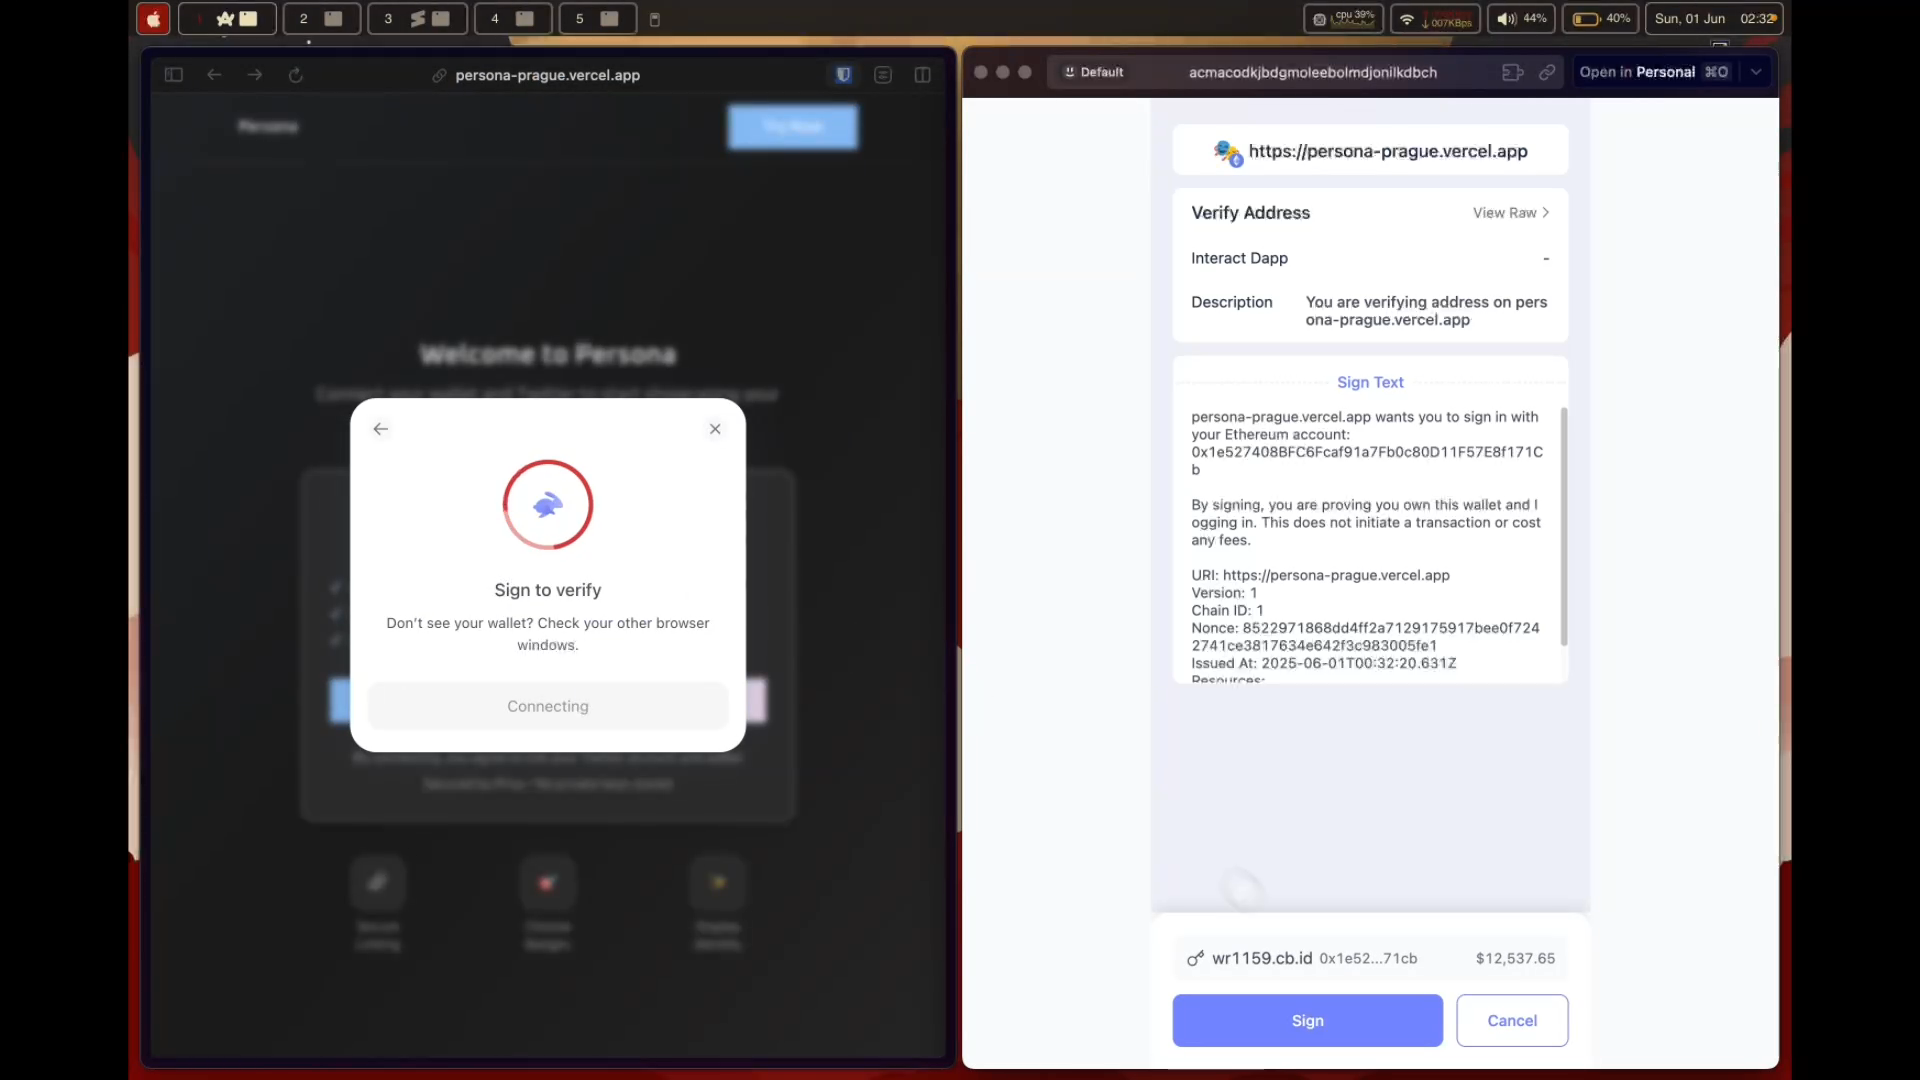Click the back arrow in the Sign to verify dialog
Viewport: 1920px width, 1080px height.
click(380, 429)
